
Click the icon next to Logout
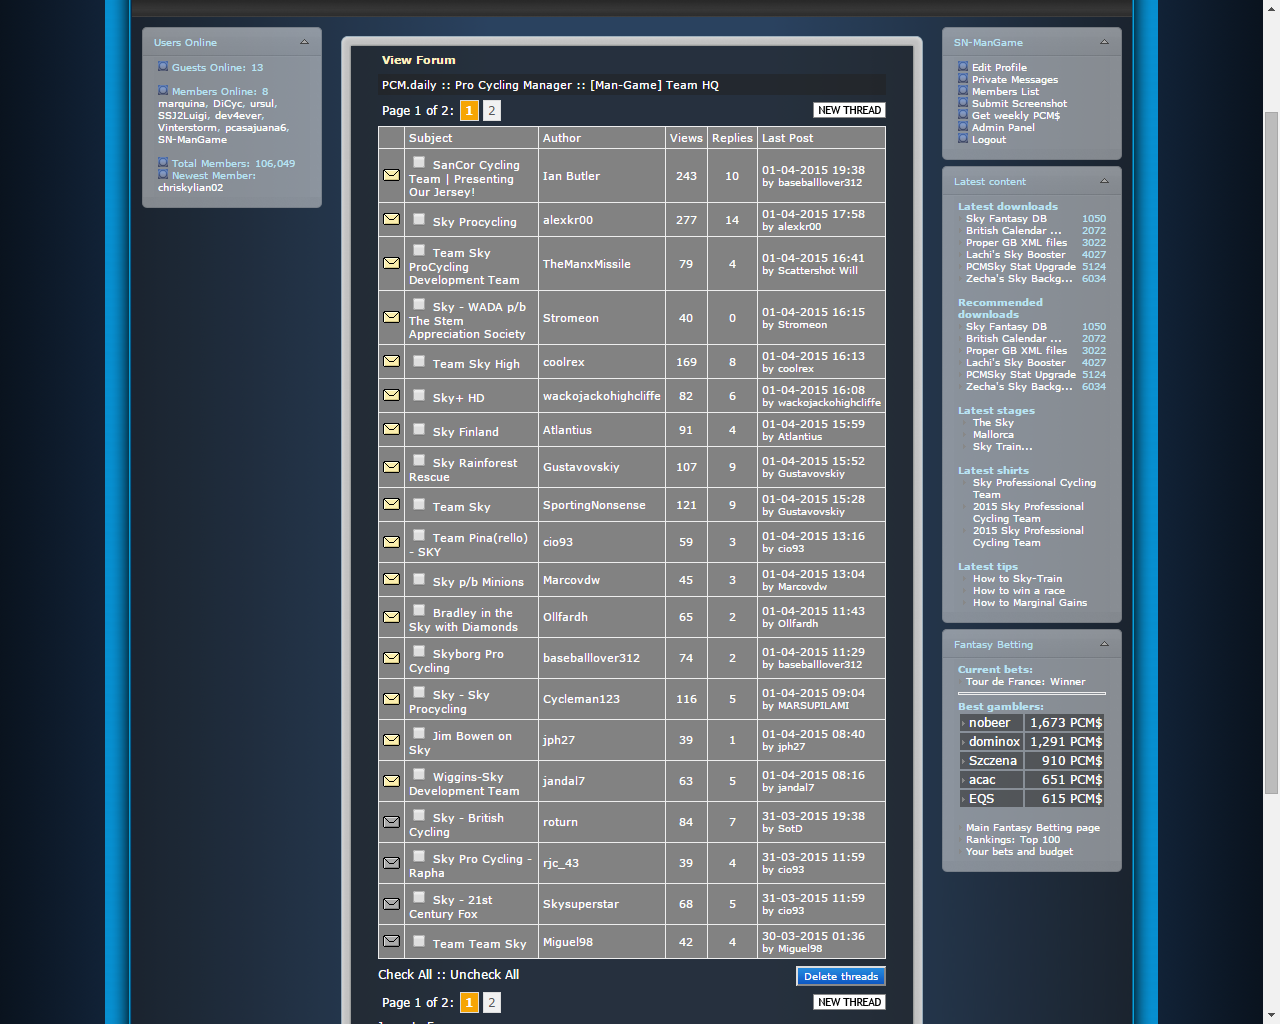pyautogui.click(x=963, y=139)
